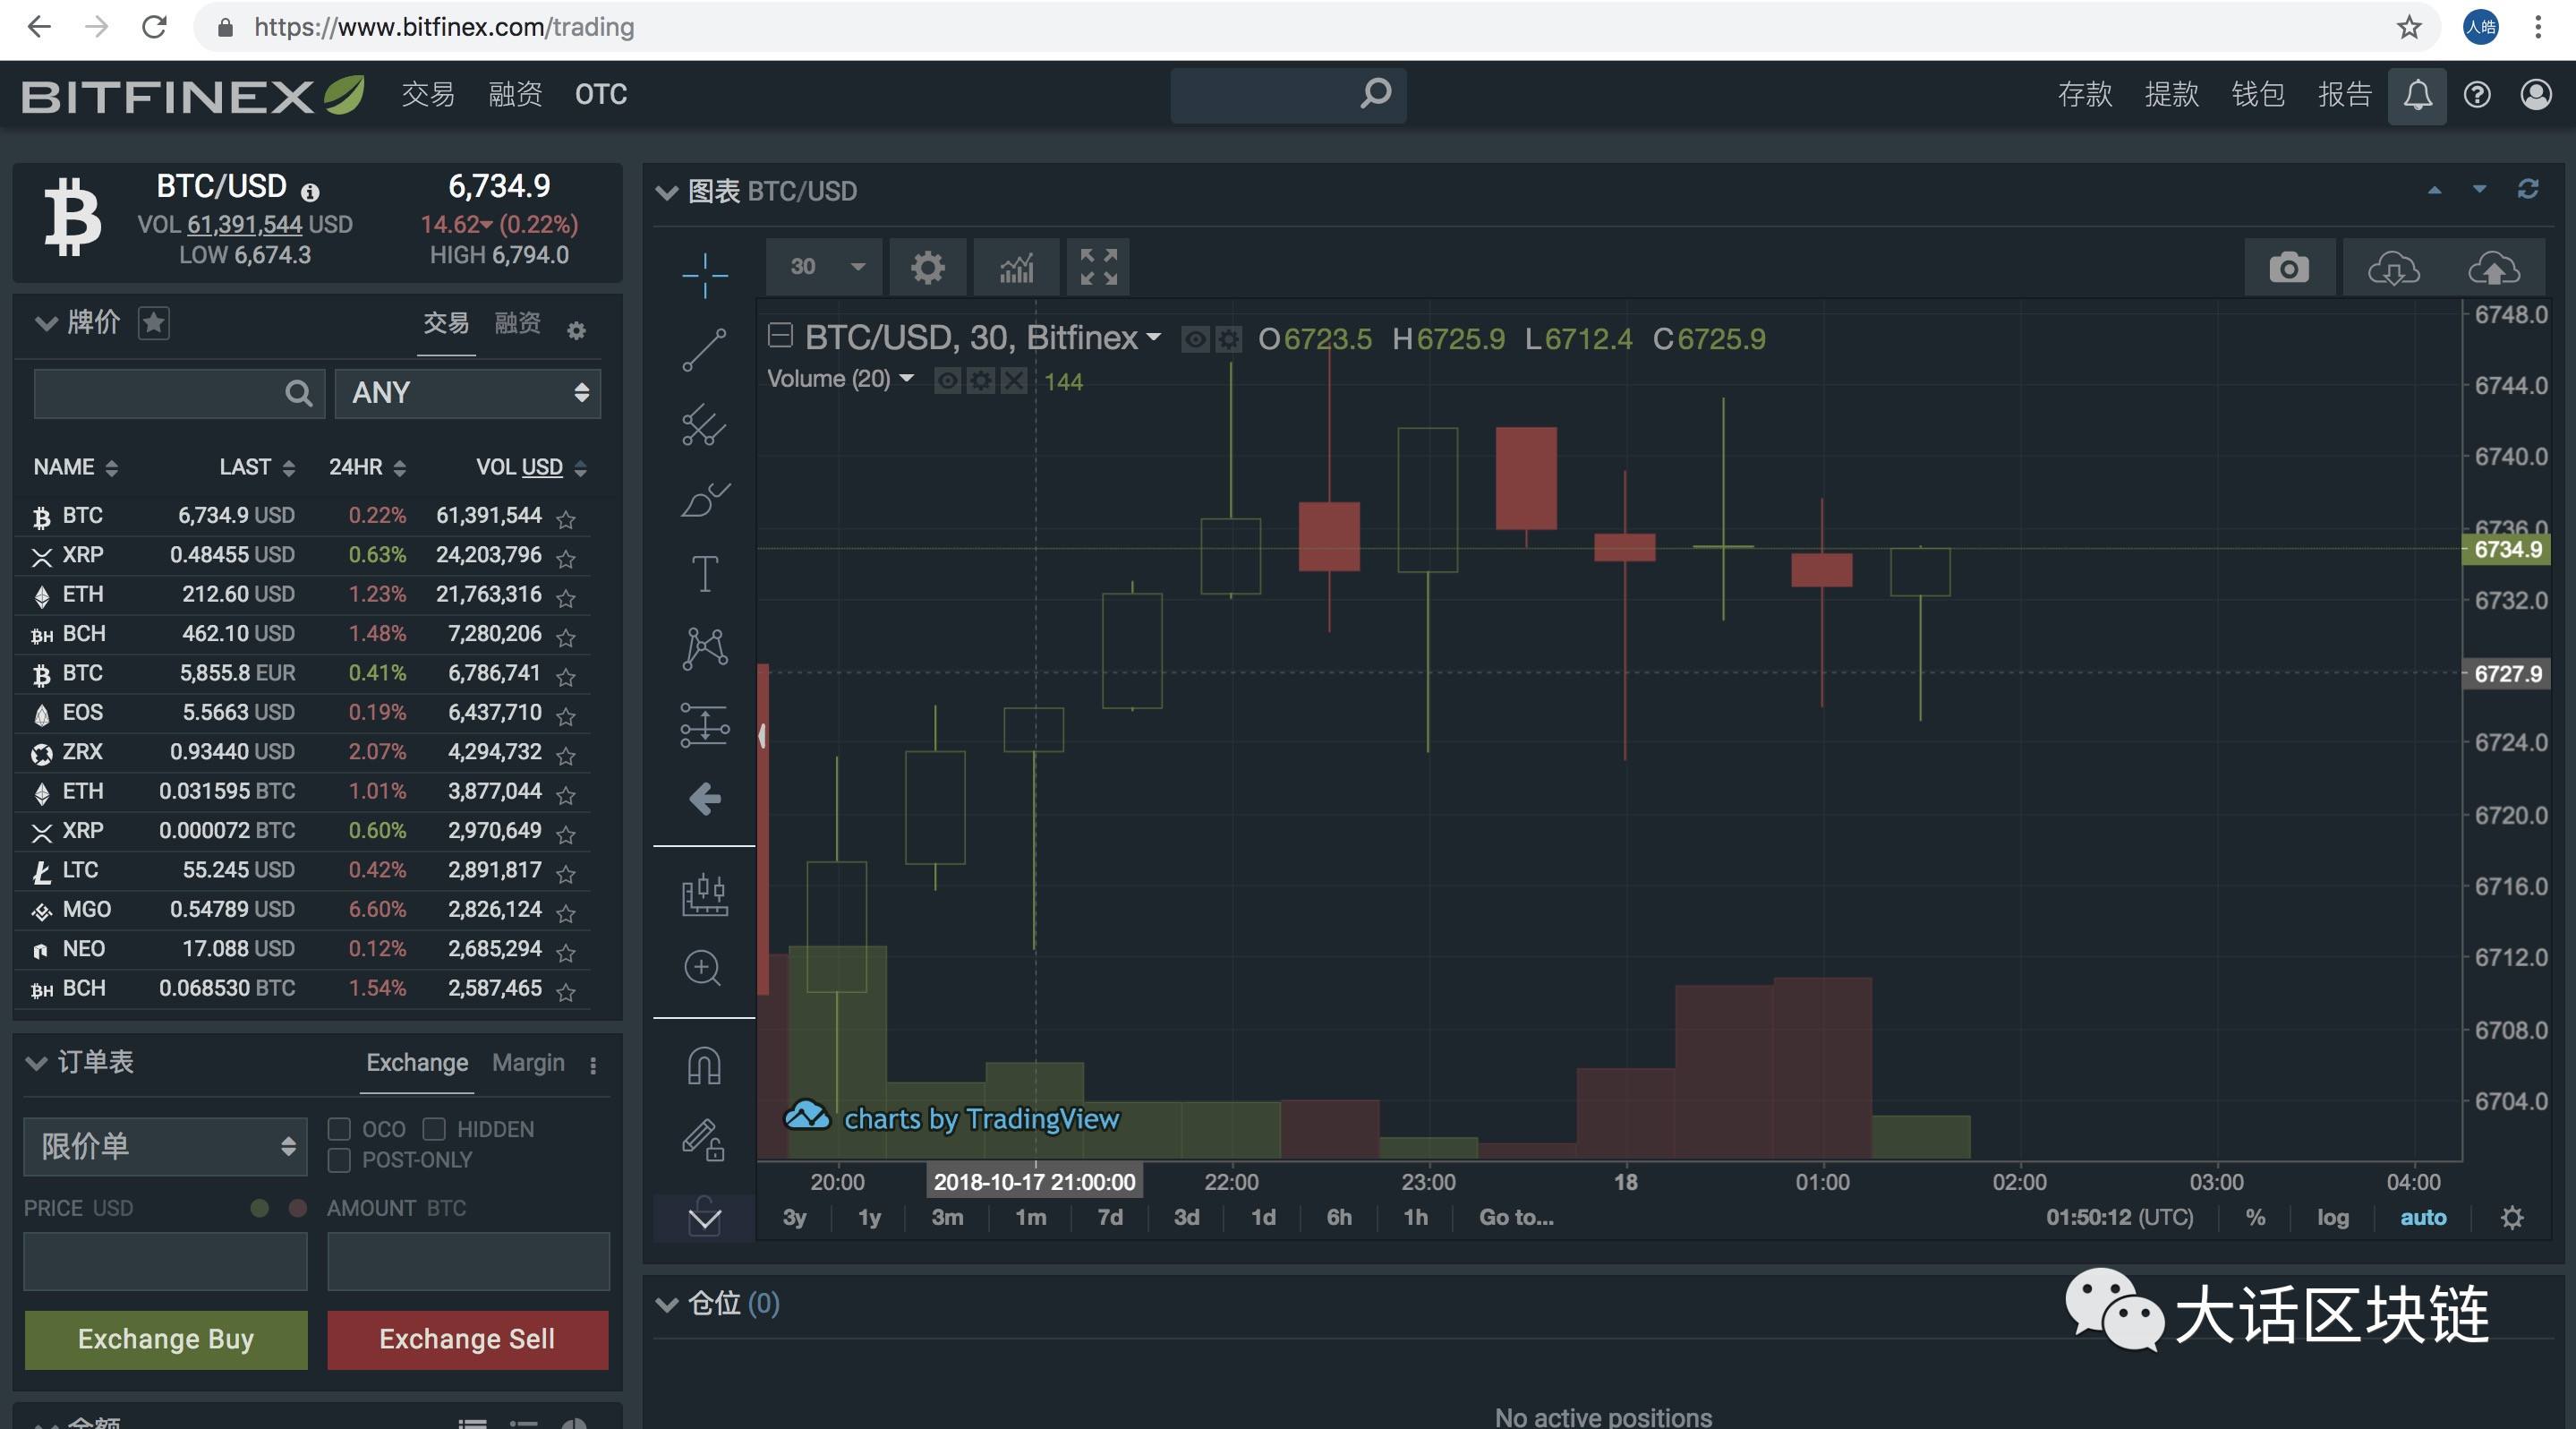The height and width of the screenshot is (1429, 2576).
Task: Enable the OCO checkbox
Action: (x=339, y=1129)
